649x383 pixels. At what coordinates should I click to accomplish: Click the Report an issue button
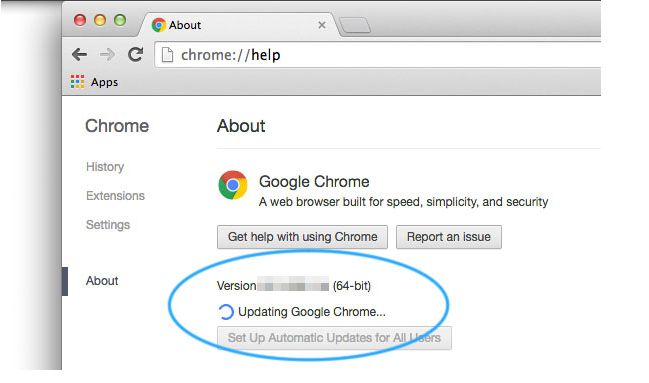click(449, 237)
